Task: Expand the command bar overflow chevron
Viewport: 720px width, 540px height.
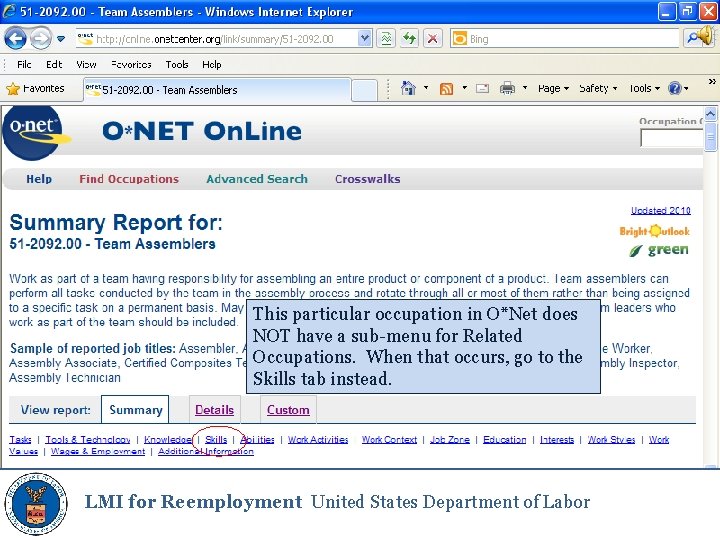Action: point(712,81)
